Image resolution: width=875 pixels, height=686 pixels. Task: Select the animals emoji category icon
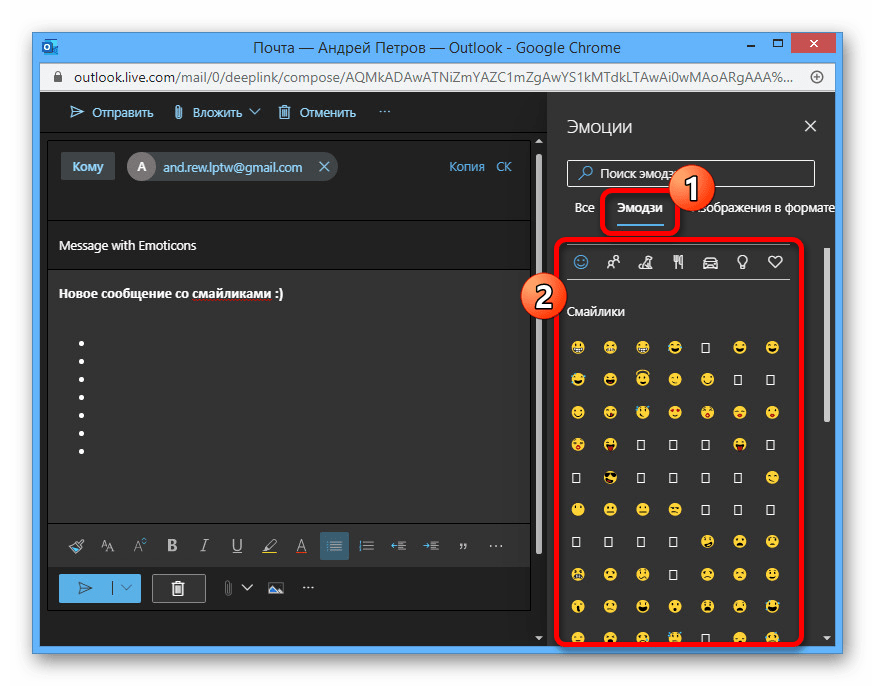pos(645,262)
